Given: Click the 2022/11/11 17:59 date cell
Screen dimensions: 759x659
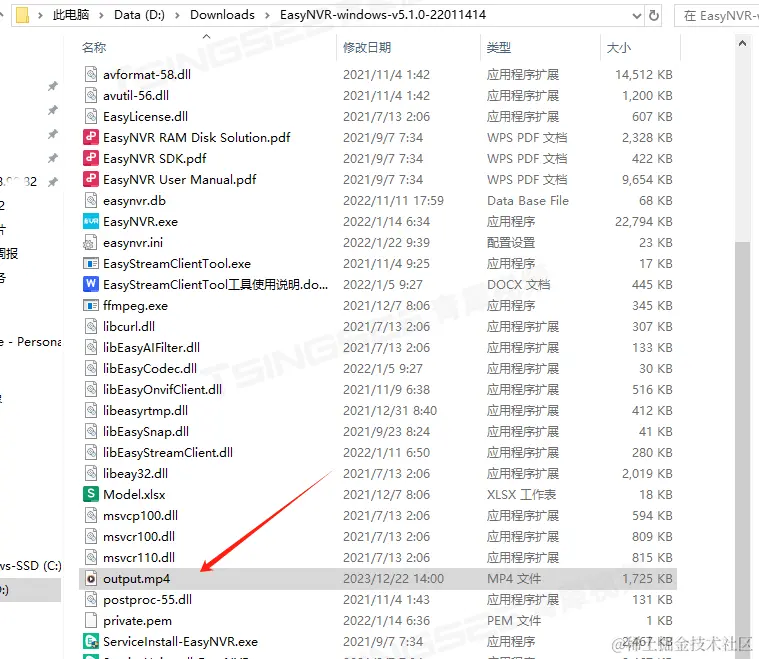Looking at the screenshot, I should coord(394,200).
